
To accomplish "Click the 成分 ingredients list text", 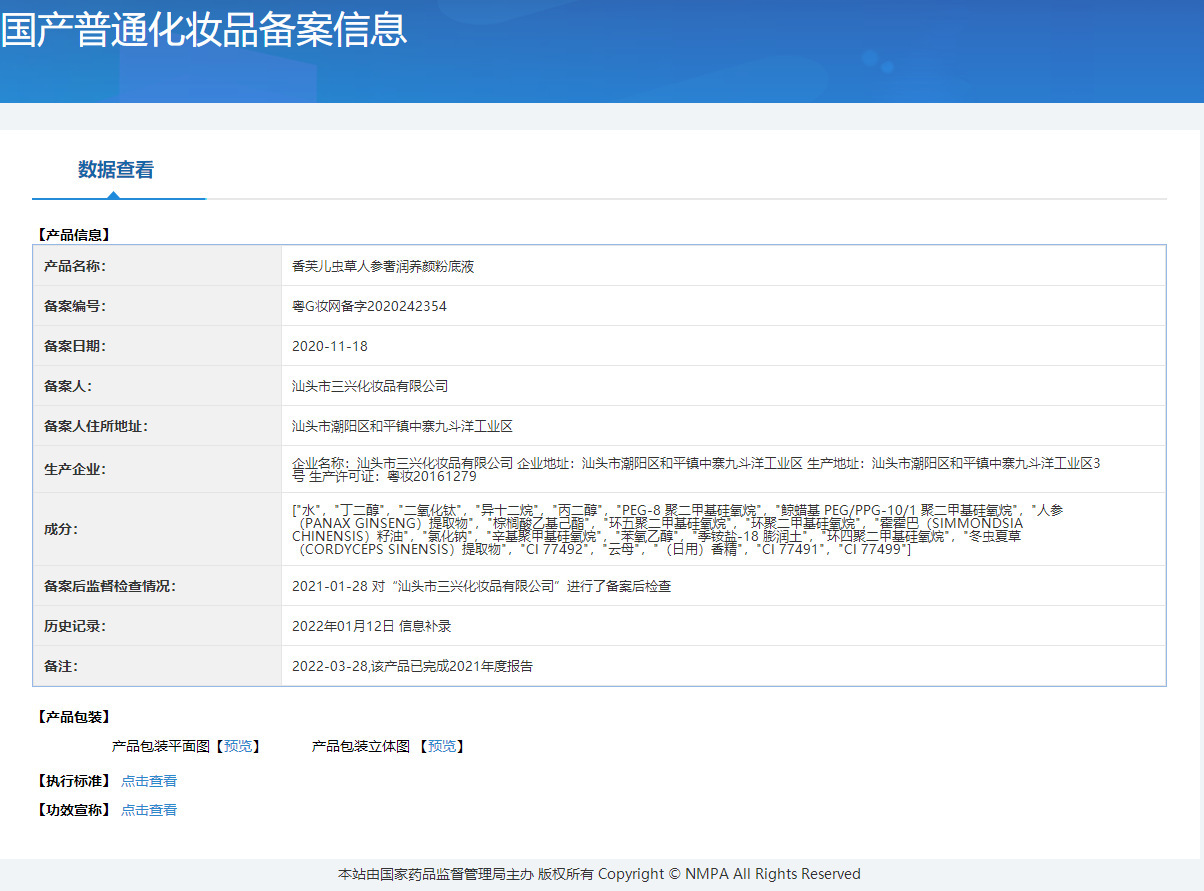I will click(x=677, y=530).
